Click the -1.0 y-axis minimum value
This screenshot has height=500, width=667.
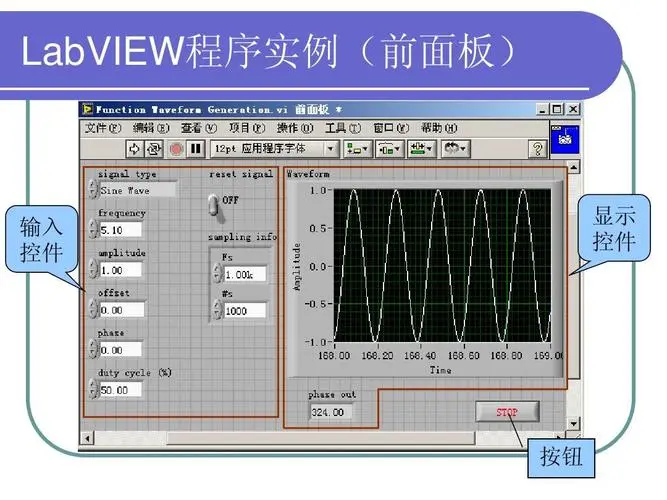(315, 342)
